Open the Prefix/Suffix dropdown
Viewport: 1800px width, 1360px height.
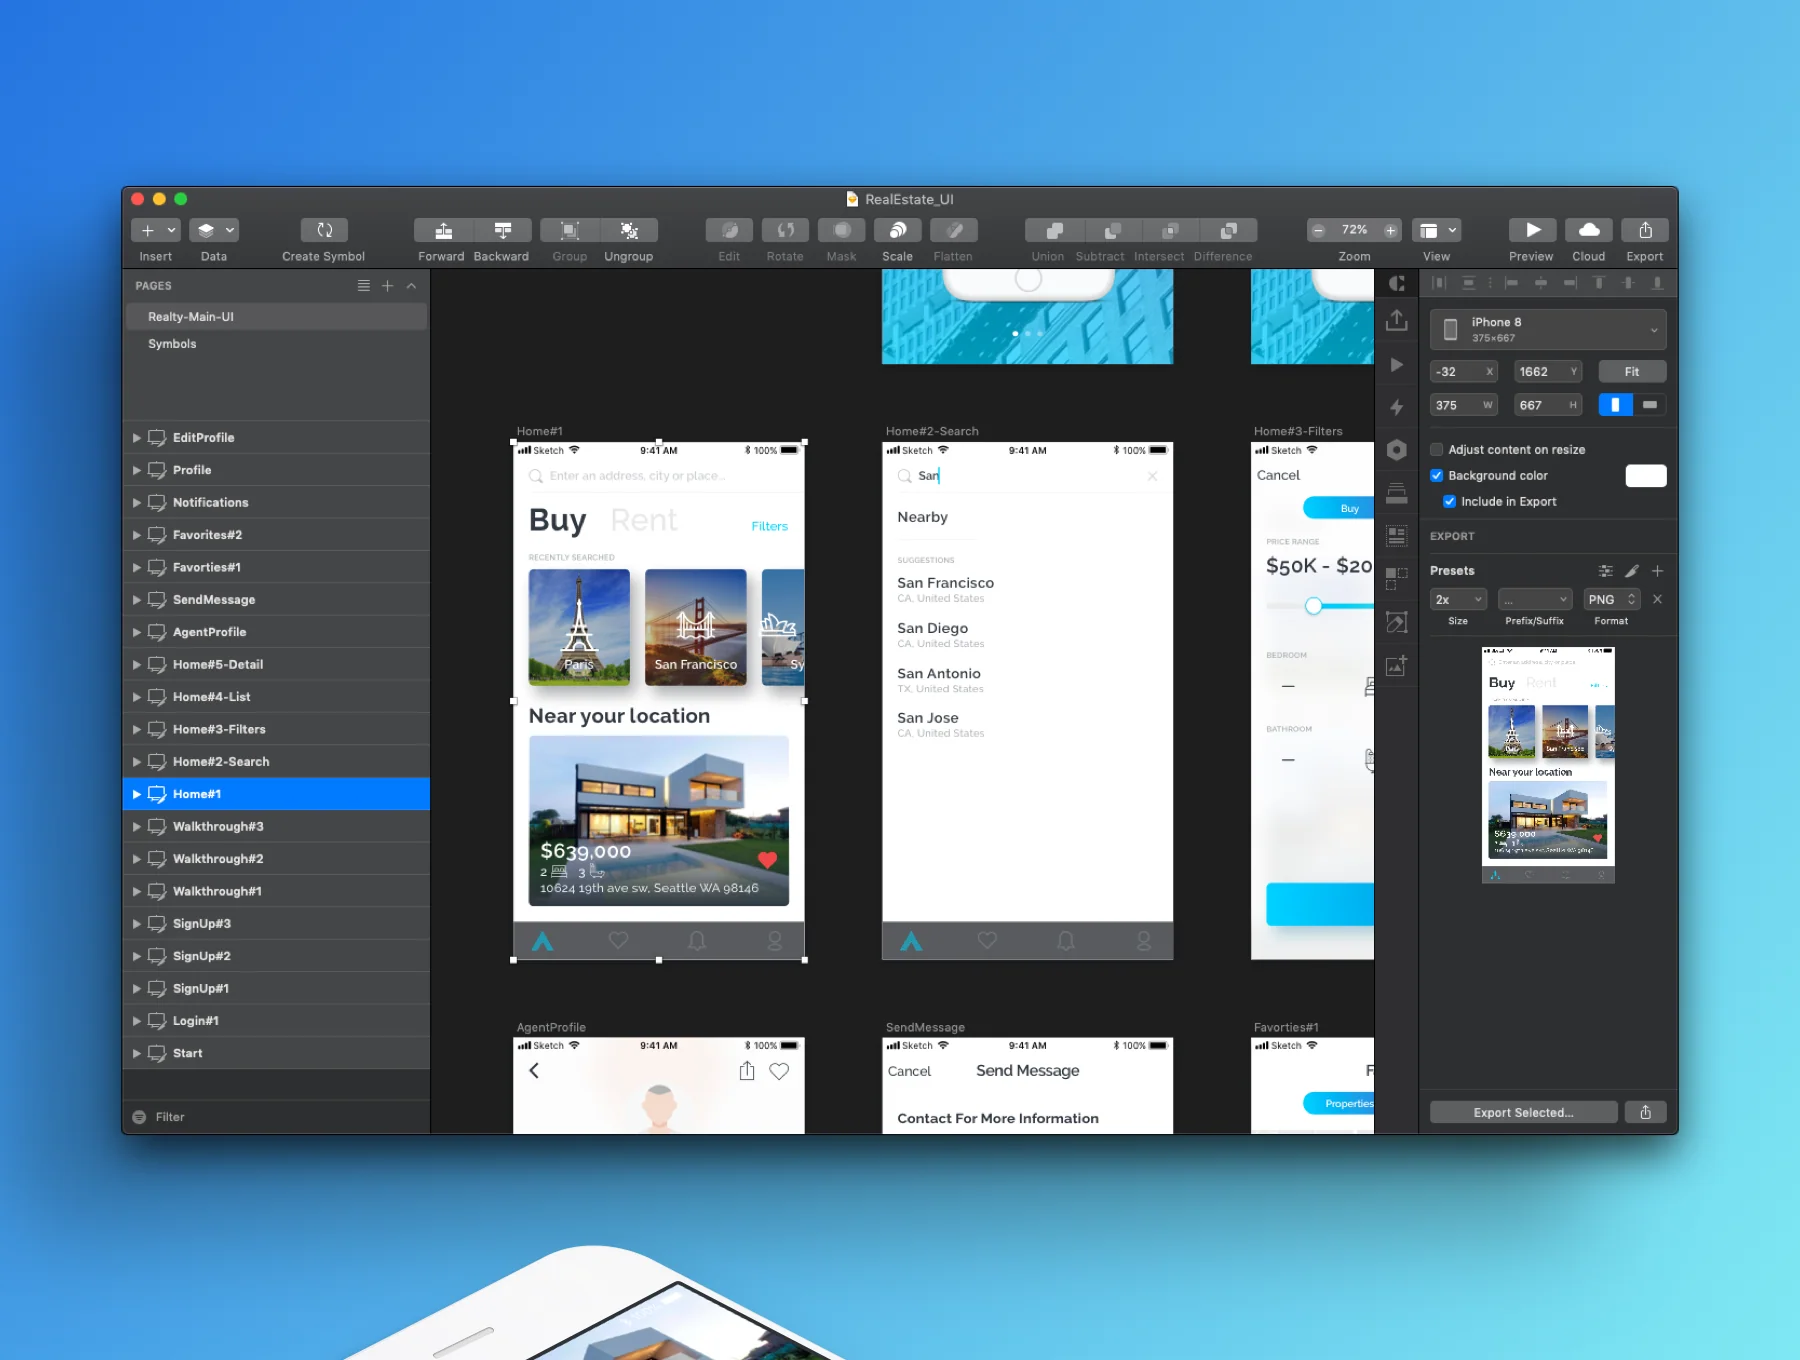[1535, 599]
